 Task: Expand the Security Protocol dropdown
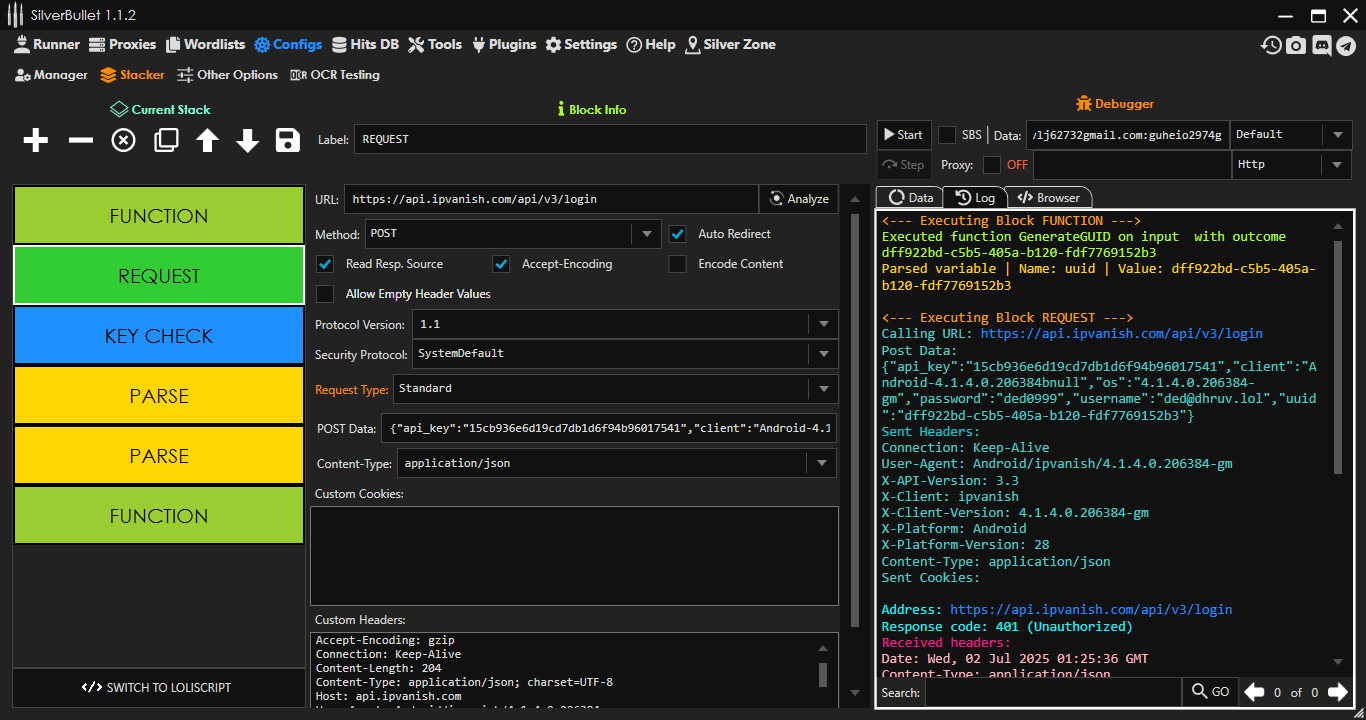(823, 354)
